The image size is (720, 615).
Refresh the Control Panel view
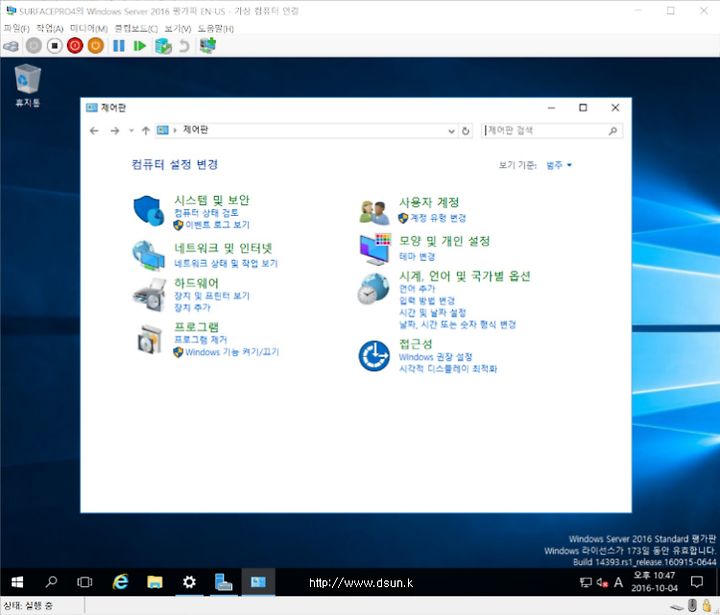point(465,131)
